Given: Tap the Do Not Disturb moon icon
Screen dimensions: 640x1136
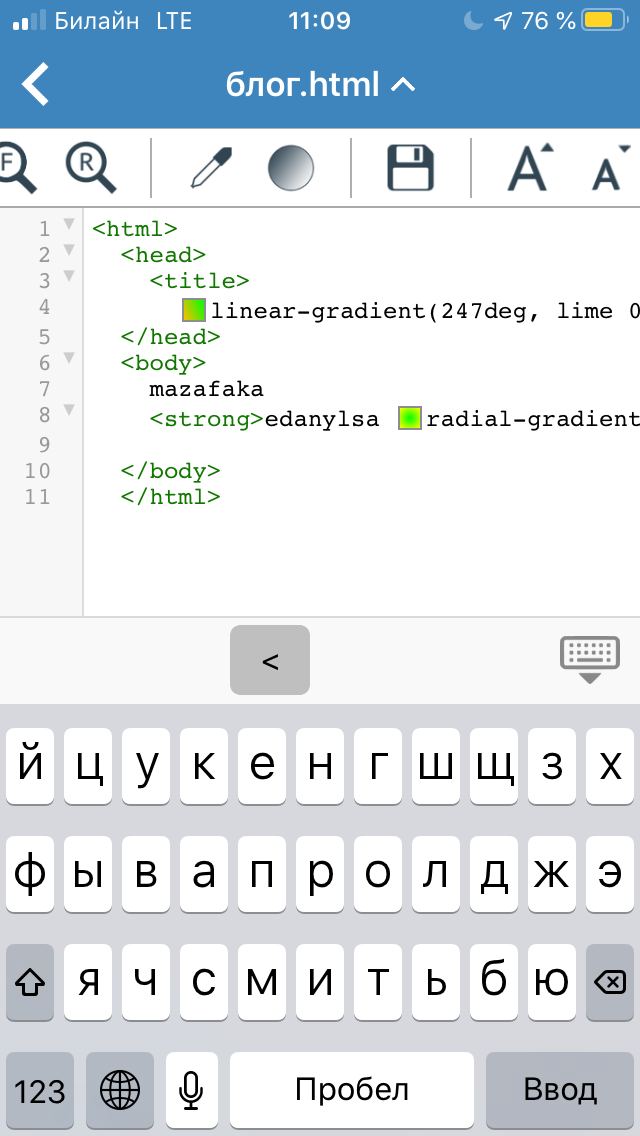Looking at the screenshot, I should click(x=473, y=21).
